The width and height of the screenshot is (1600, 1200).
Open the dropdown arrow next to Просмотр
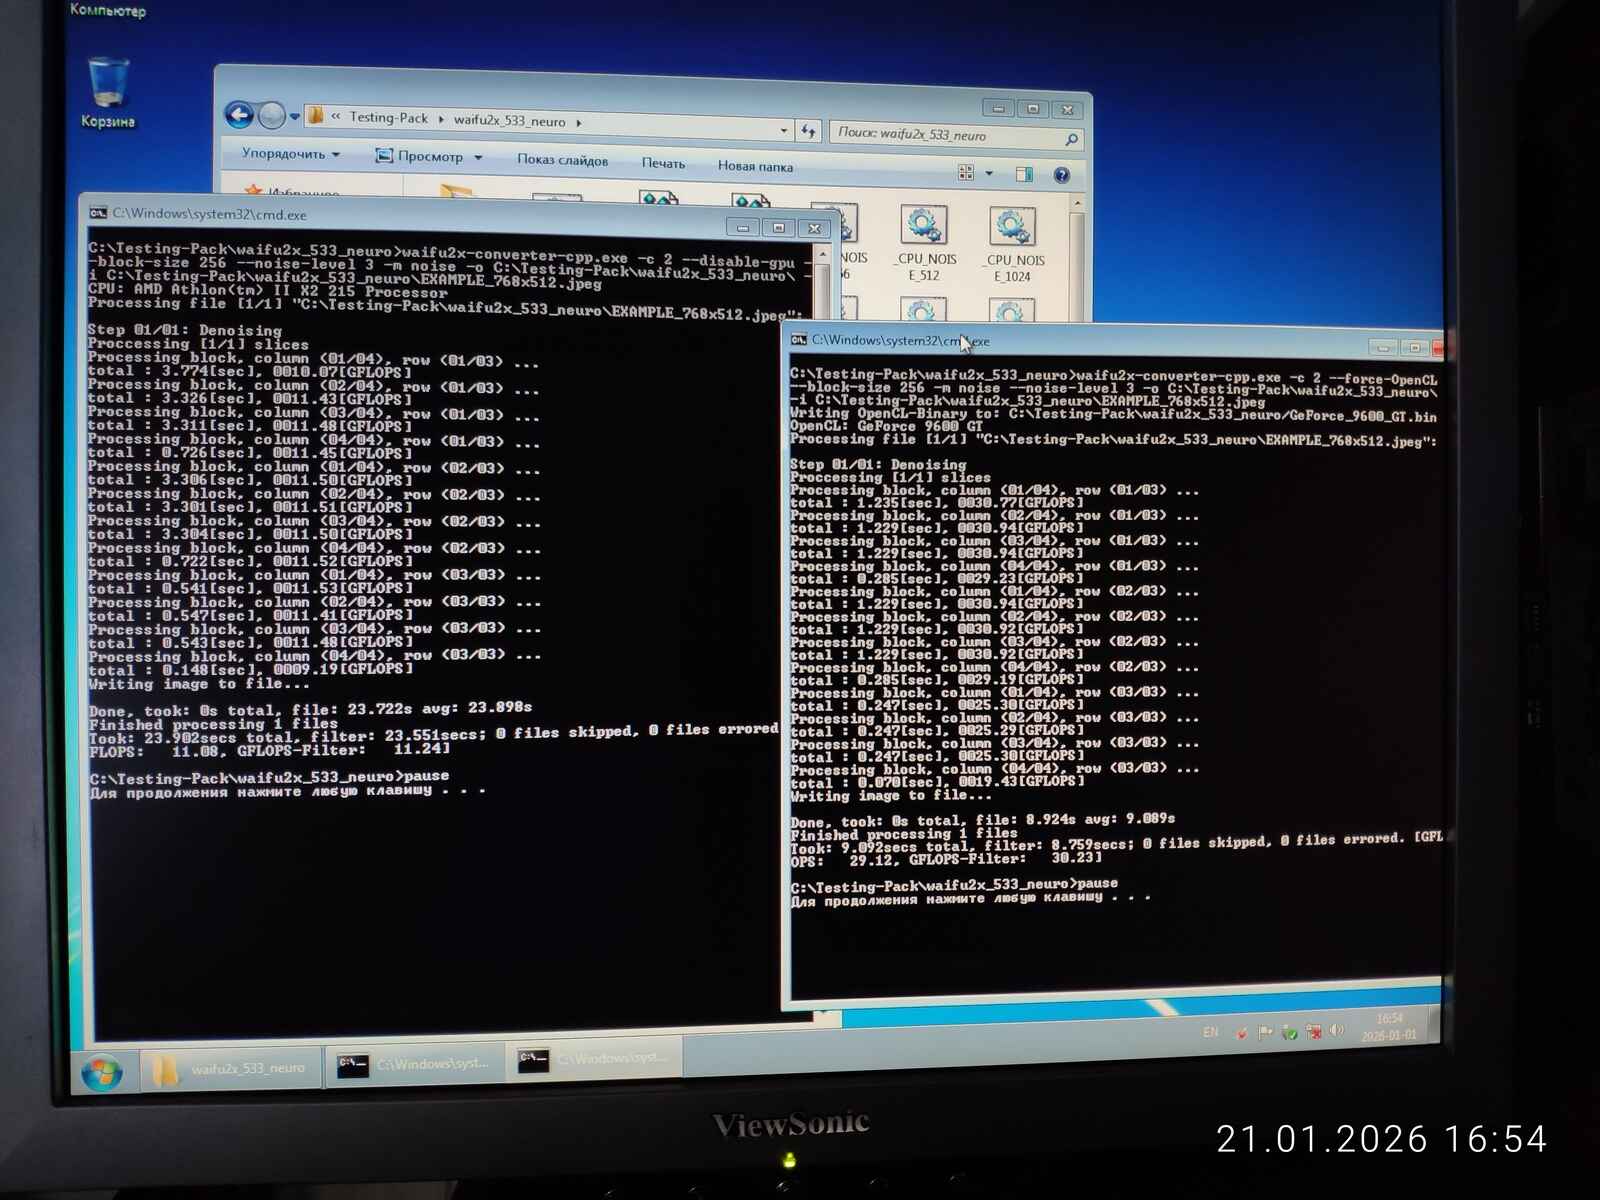(478, 158)
